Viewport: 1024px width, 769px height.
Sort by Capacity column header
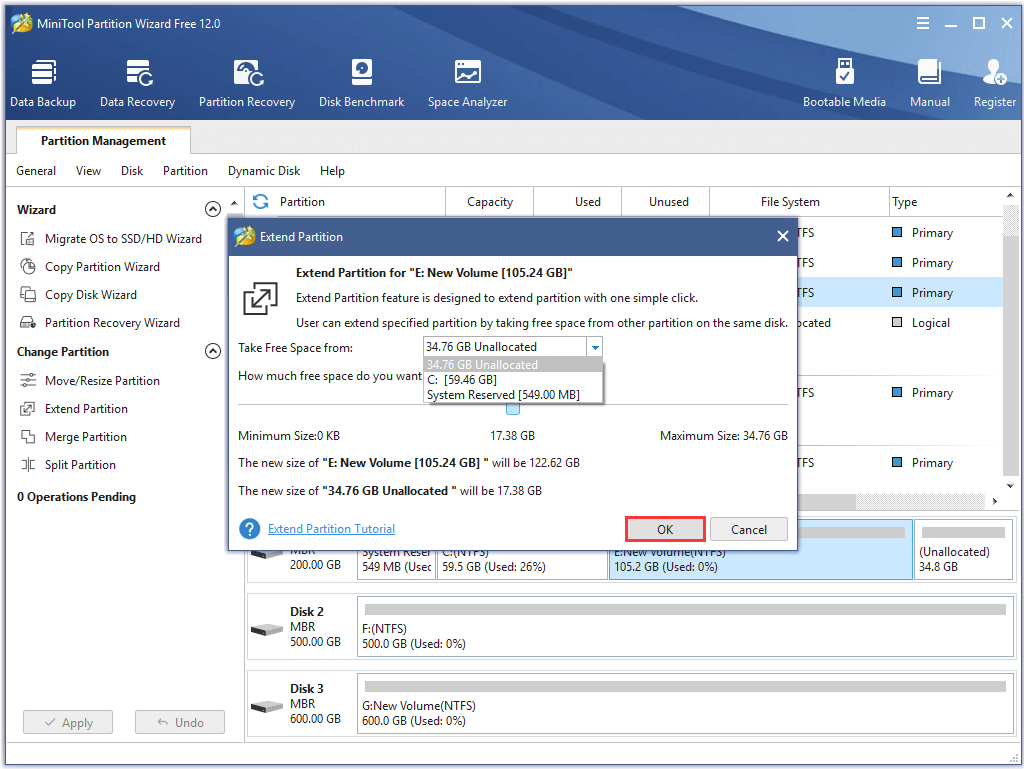[x=490, y=202]
